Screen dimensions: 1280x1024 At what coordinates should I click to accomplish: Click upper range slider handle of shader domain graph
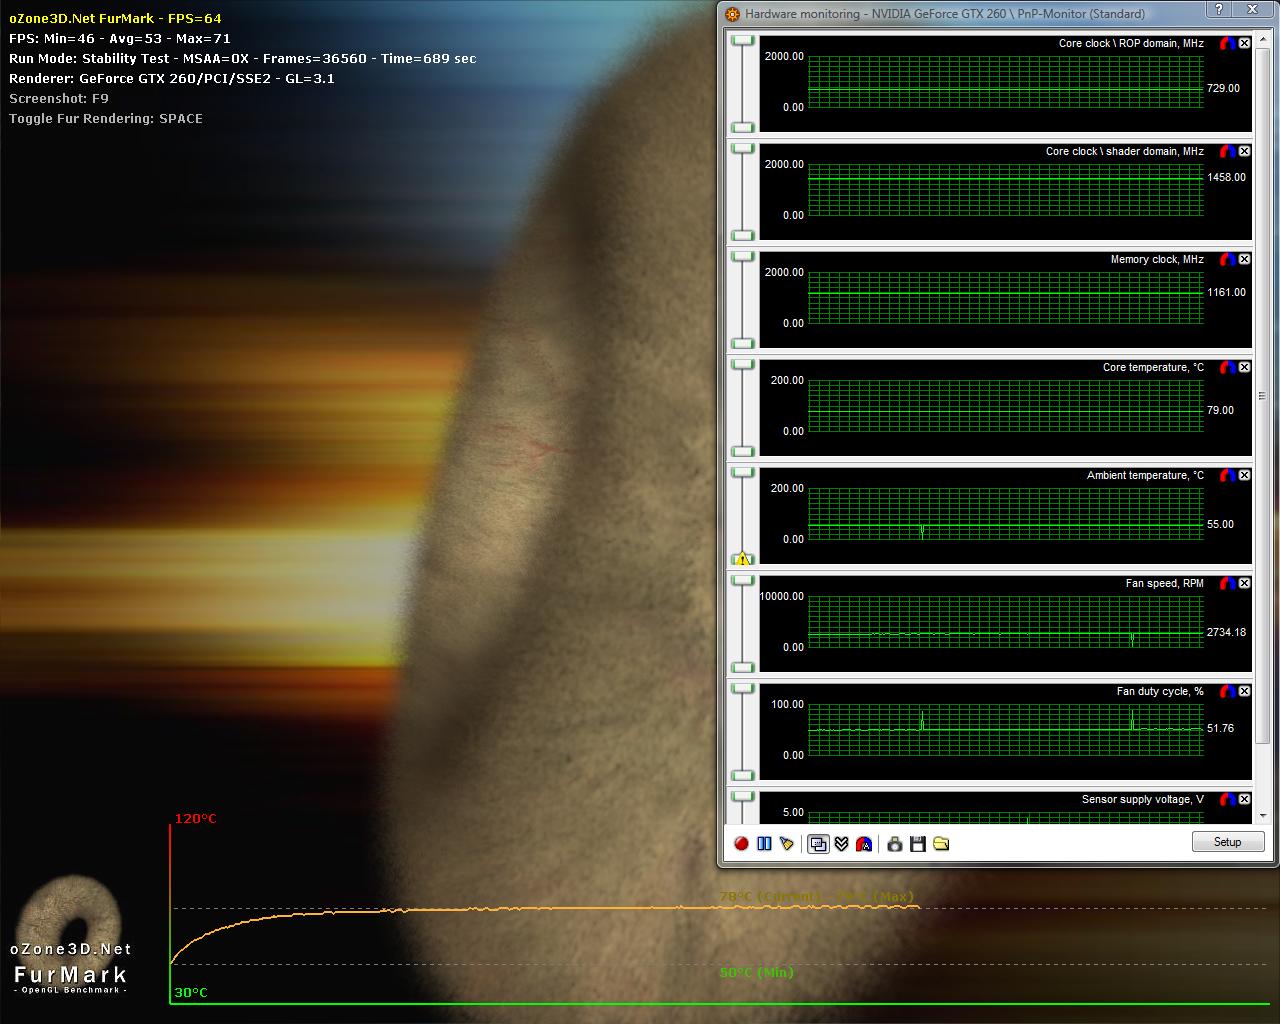pyautogui.click(x=742, y=148)
